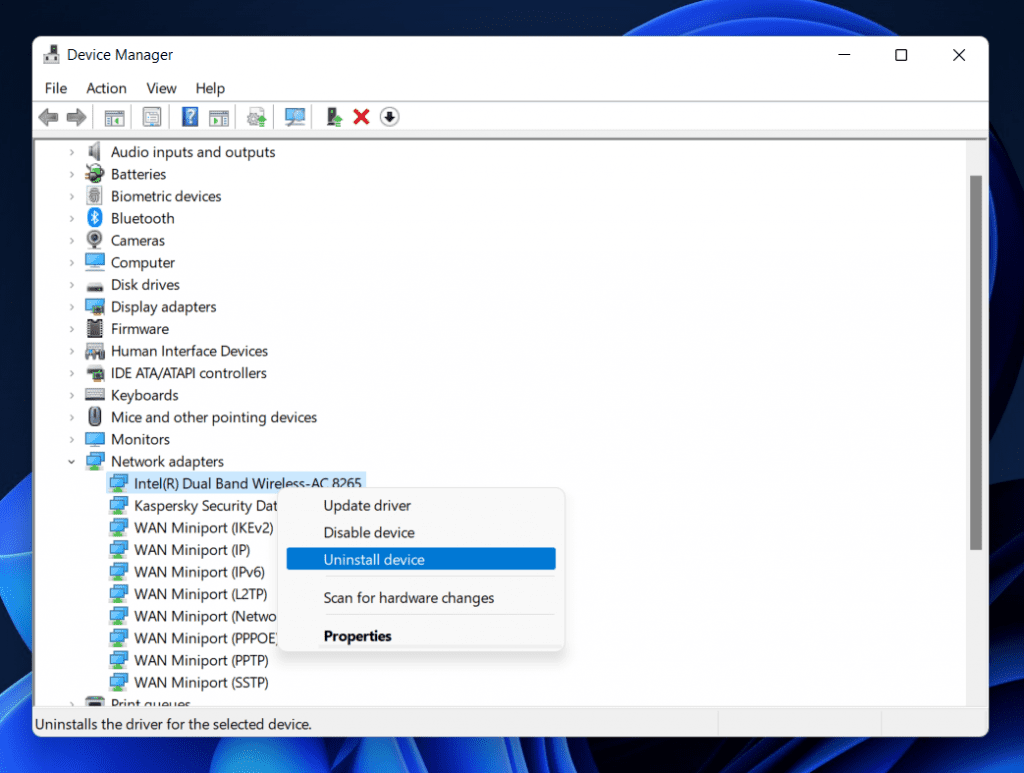Screen dimensions: 1024x773
Task: Open the View menu
Action: (x=161, y=88)
